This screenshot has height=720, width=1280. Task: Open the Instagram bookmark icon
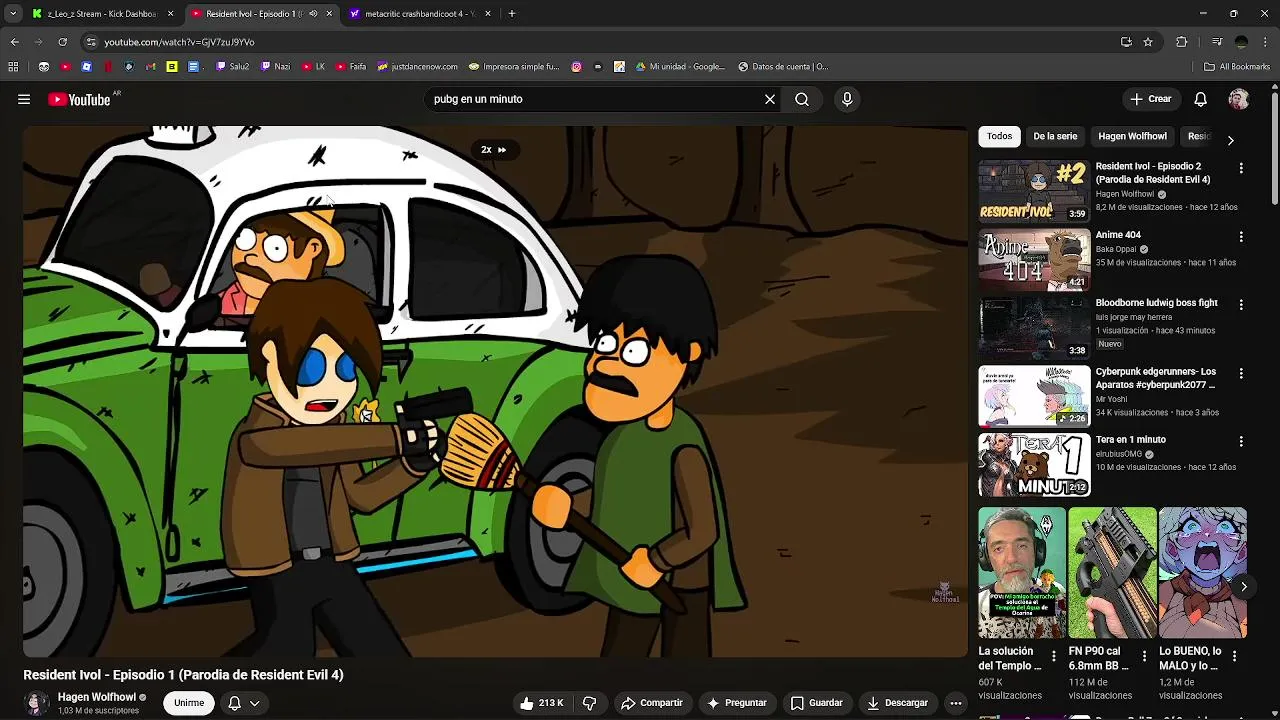[x=577, y=67]
